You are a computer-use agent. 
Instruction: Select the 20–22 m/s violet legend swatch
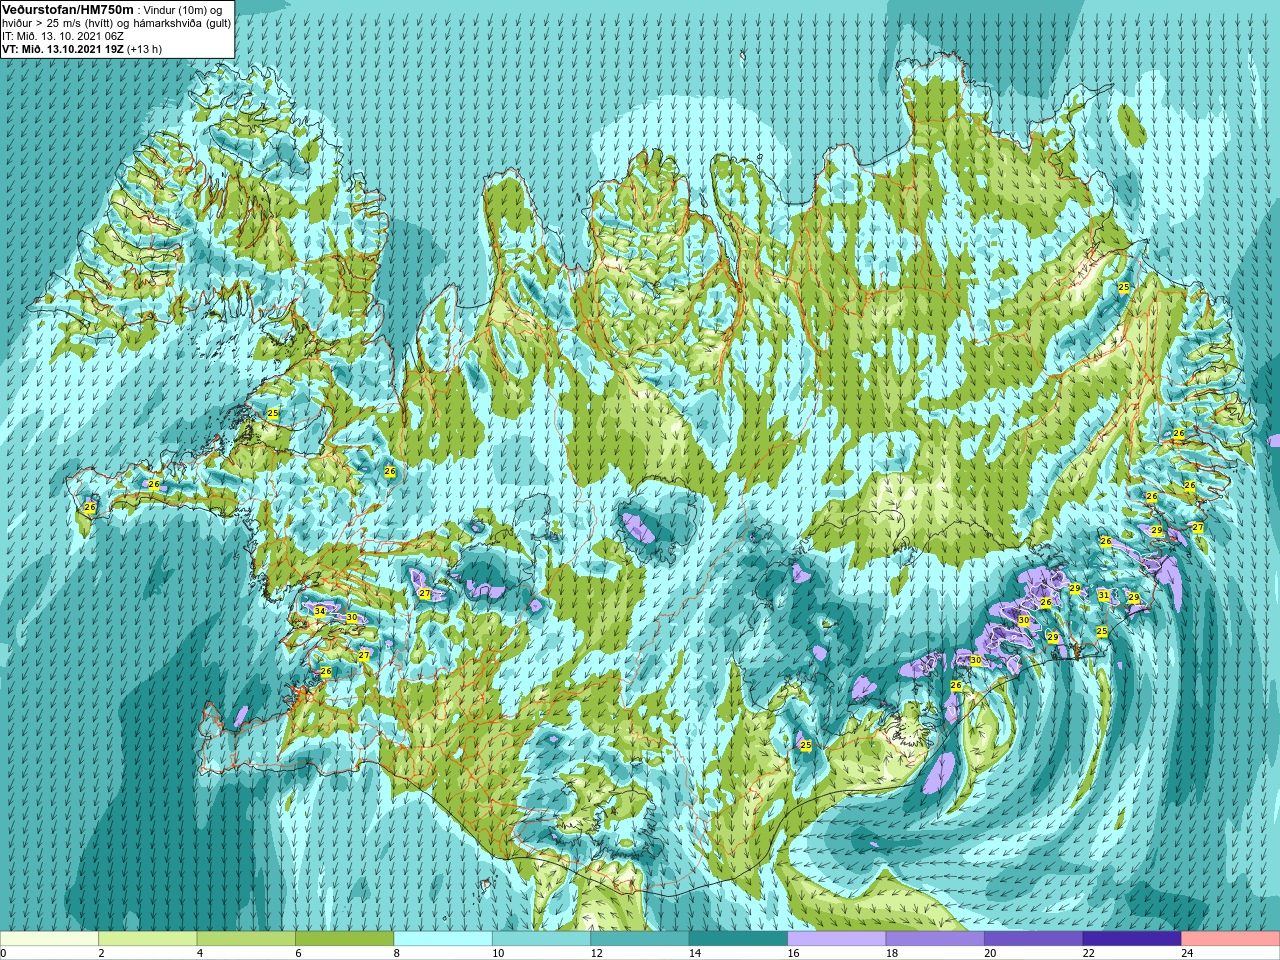point(1033,939)
